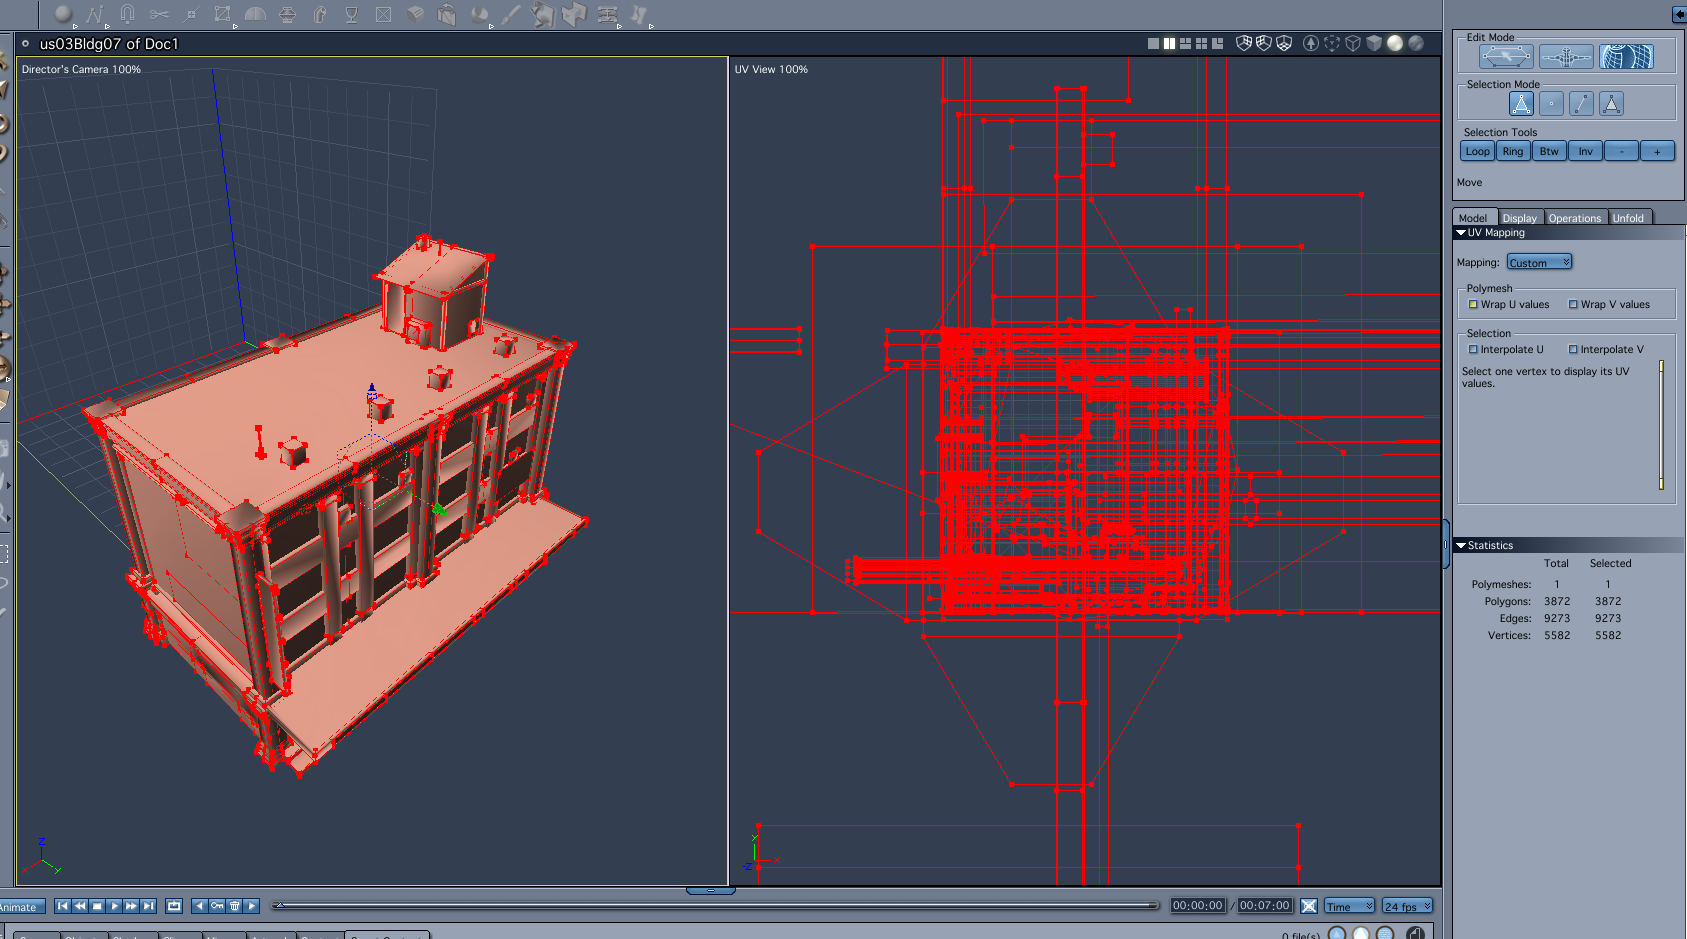Click the Inv selection button
The height and width of the screenshot is (939, 1687).
1586,151
